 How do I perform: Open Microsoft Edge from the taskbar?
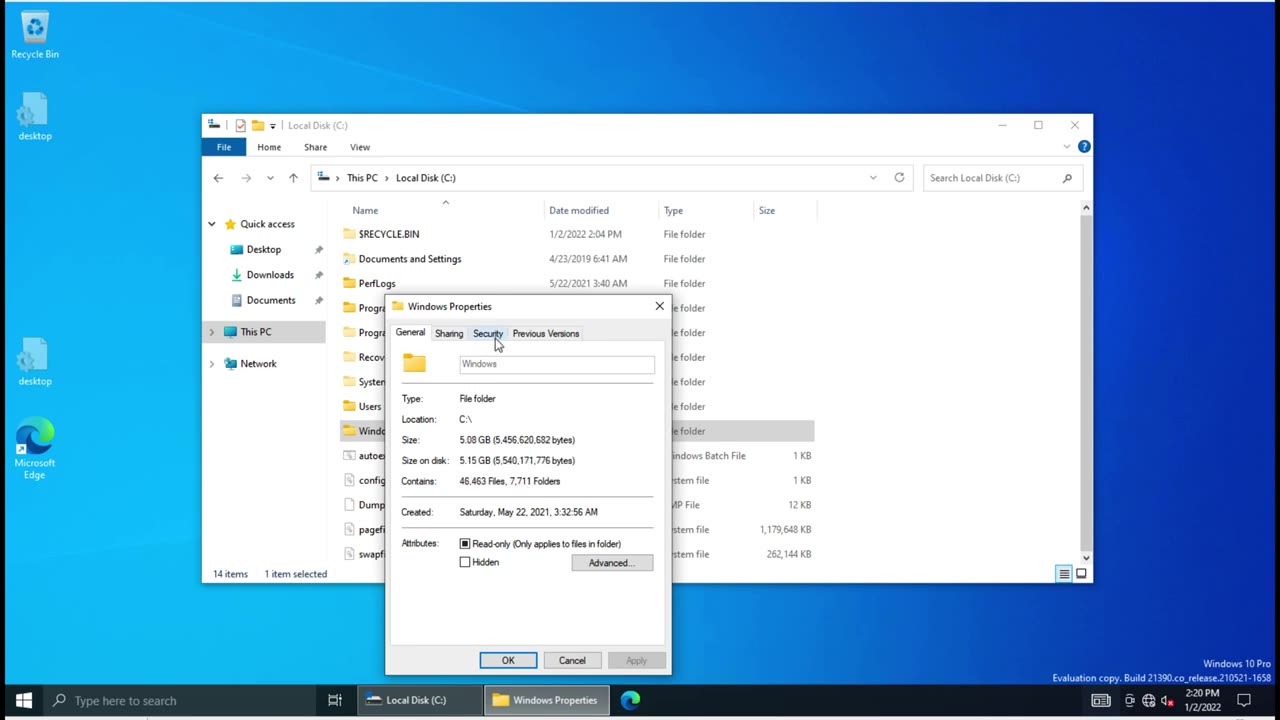coord(629,700)
